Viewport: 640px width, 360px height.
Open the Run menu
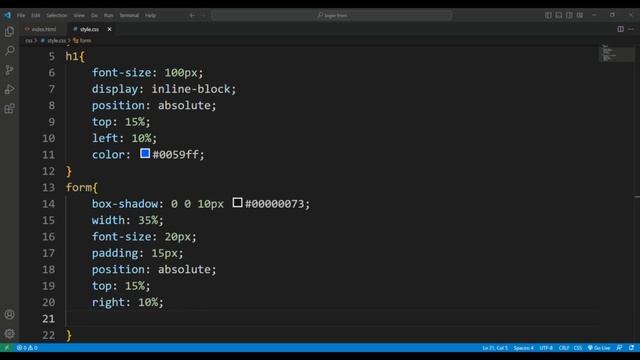[108, 15]
